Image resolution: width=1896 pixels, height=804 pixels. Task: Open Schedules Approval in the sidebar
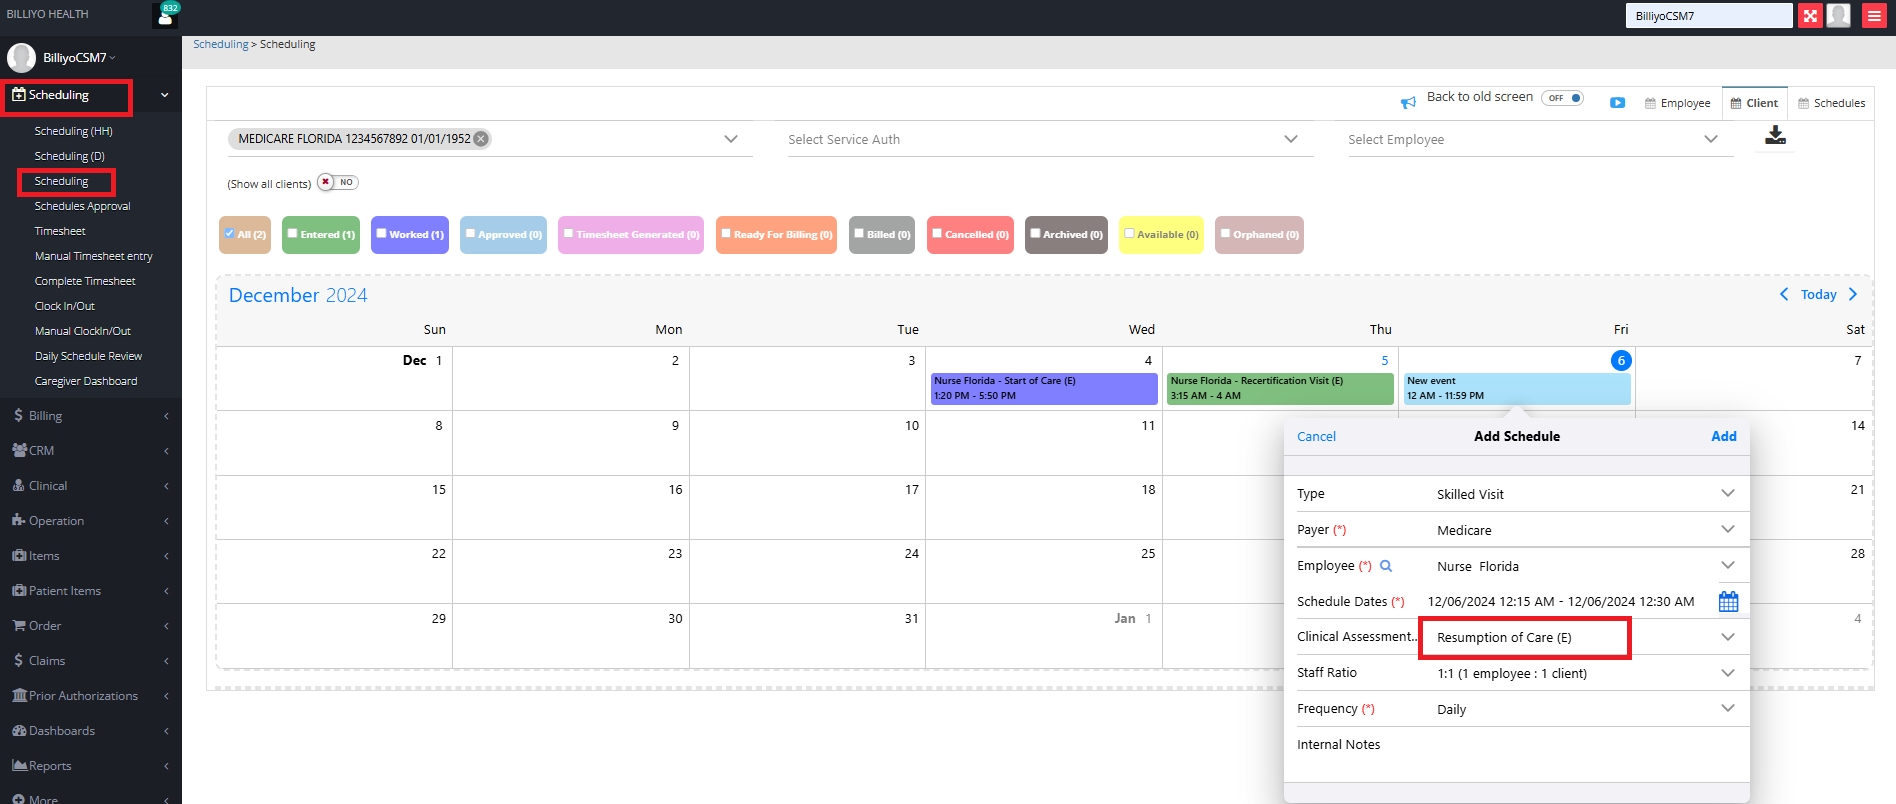[82, 206]
